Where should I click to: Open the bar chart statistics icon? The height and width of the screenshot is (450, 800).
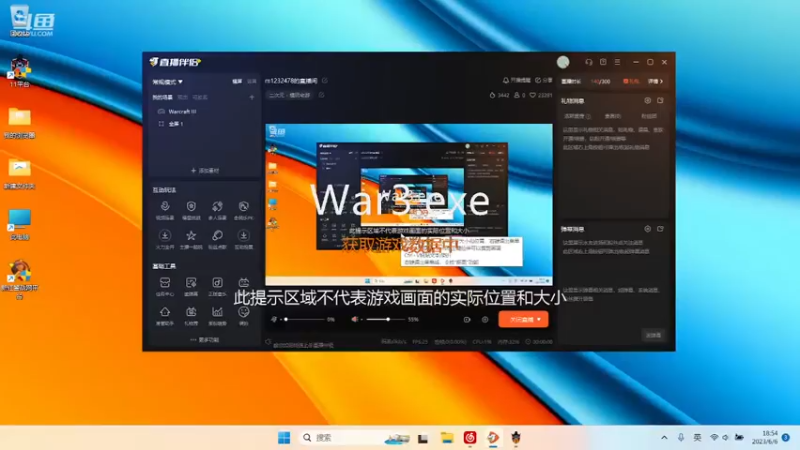click(217, 312)
